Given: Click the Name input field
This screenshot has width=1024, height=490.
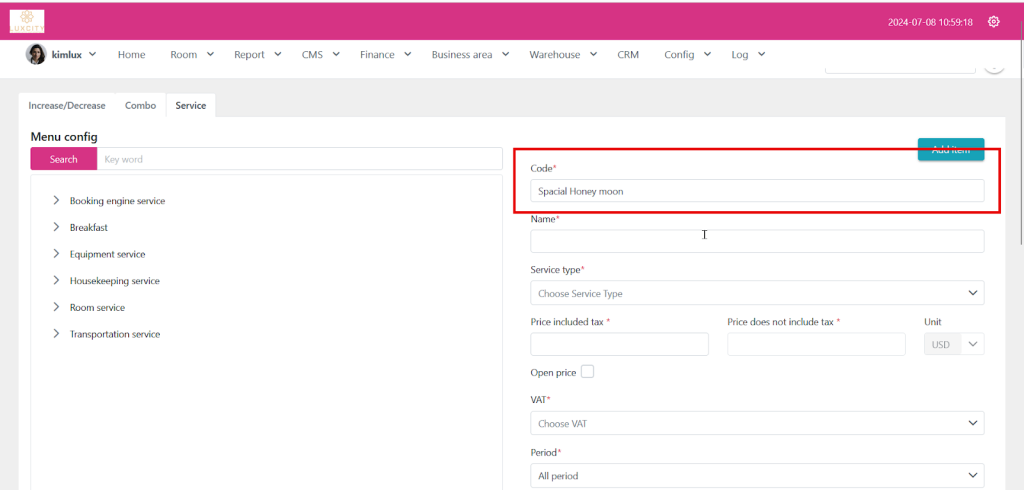Looking at the screenshot, I should pyautogui.click(x=756, y=241).
